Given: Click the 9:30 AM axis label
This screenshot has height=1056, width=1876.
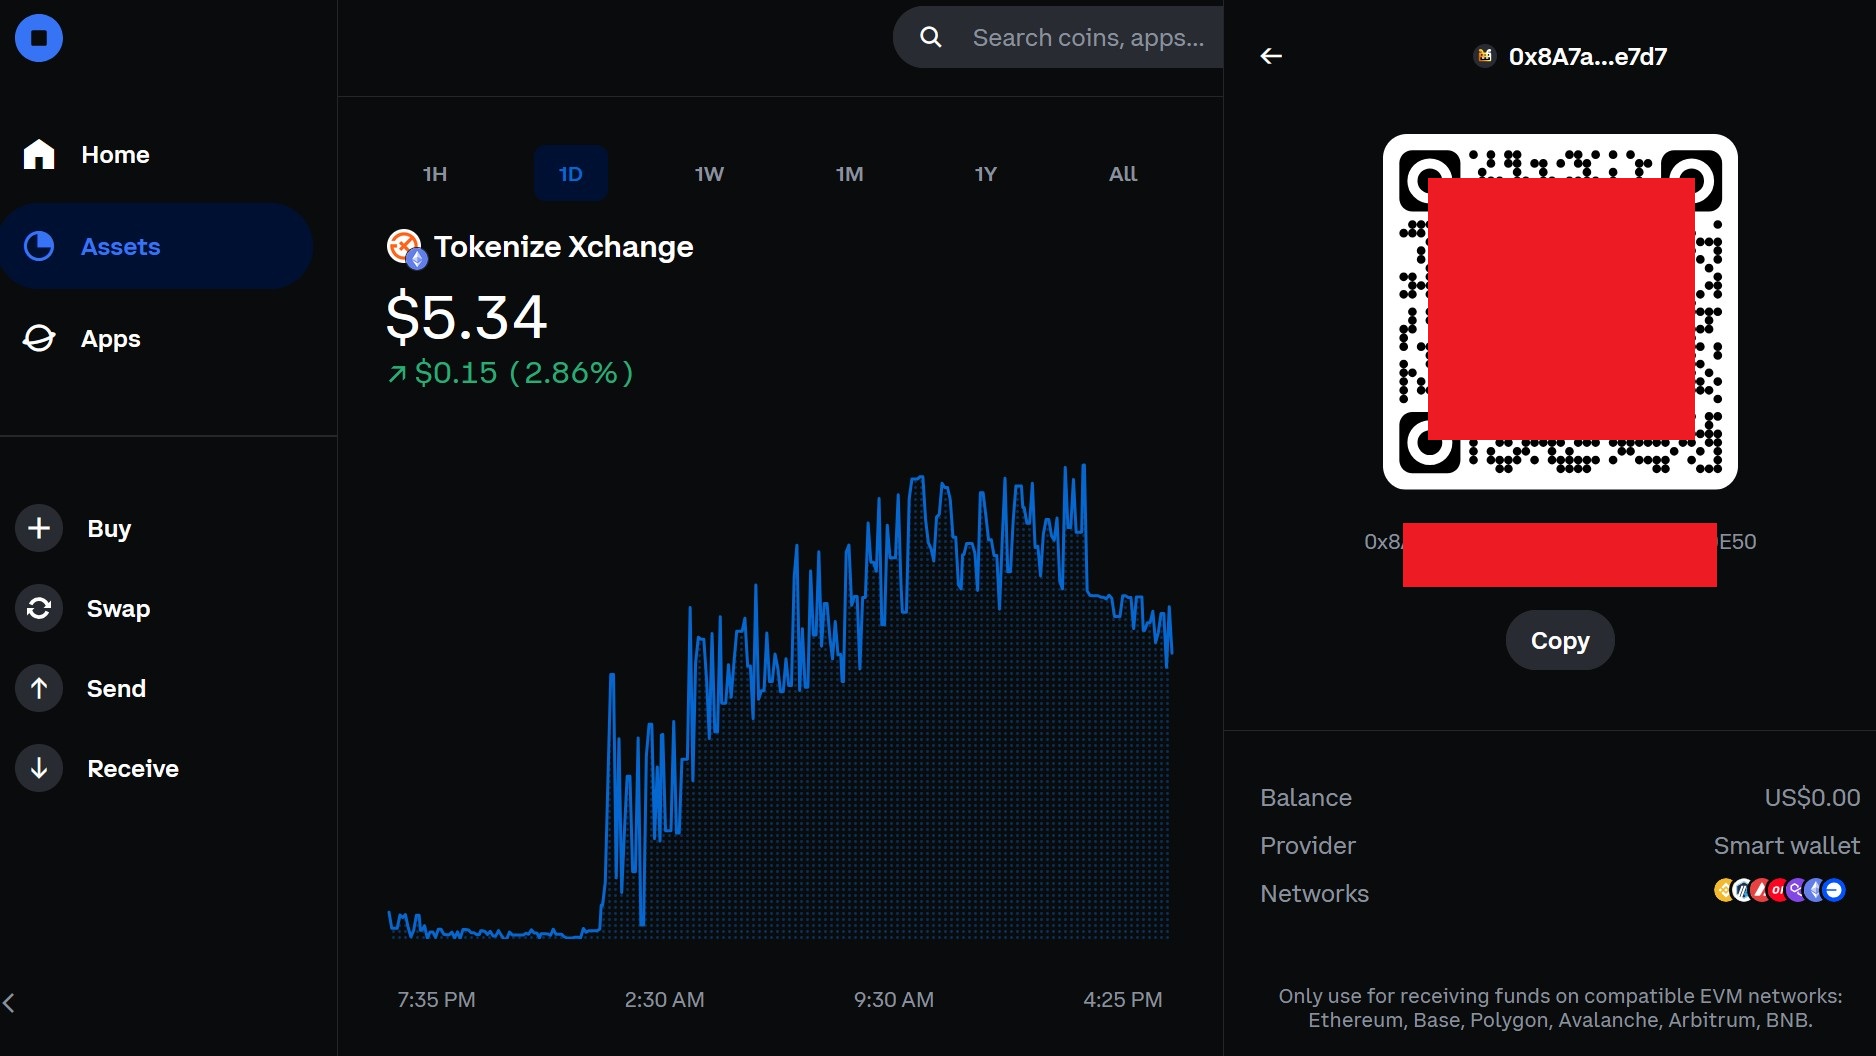Looking at the screenshot, I should [x=894, y=999].
